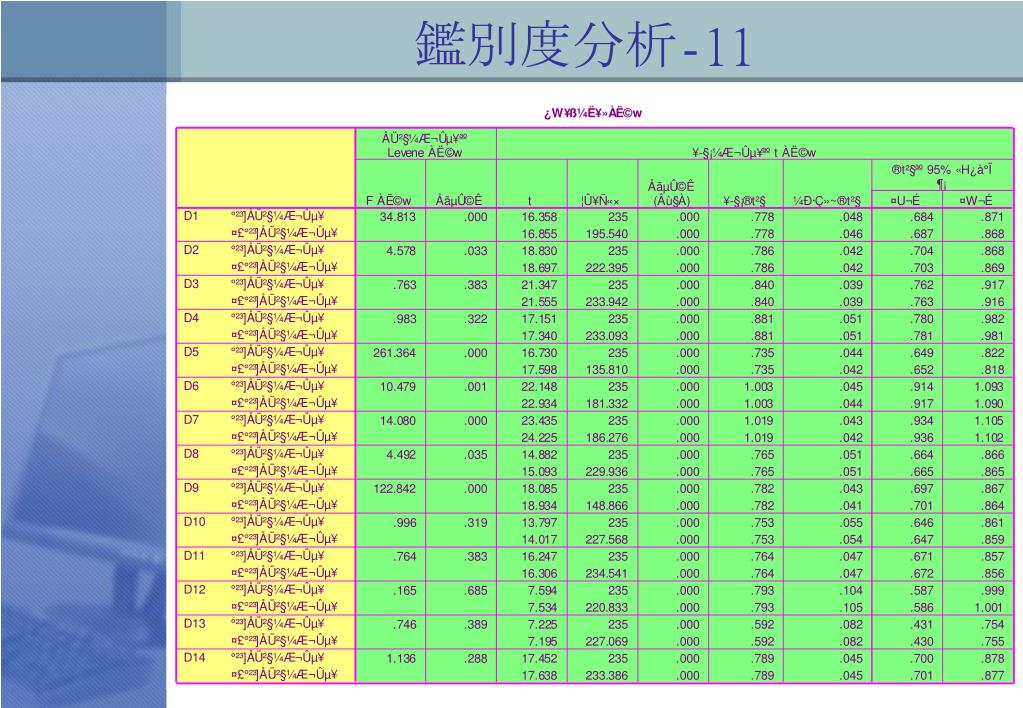Click the F value 4.578
This screenshot has width=1023, height=708.
click(x=401, y=251)
